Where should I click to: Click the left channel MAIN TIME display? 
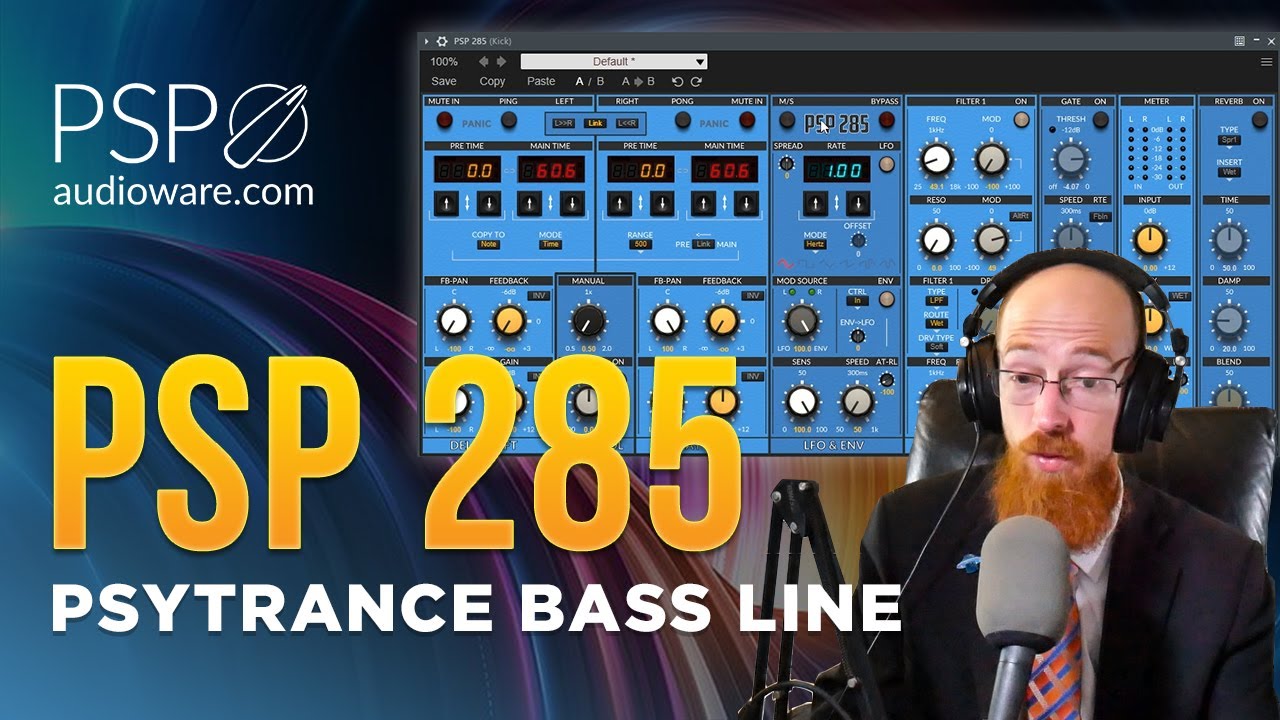coord(552,171)
